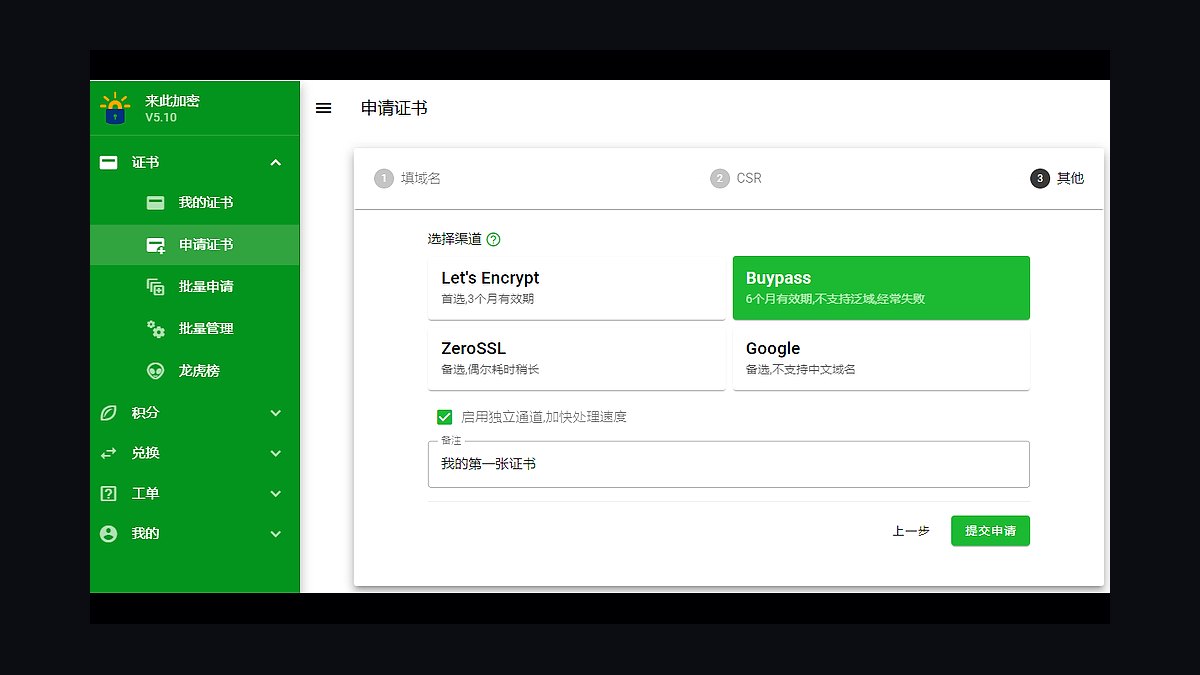Expand the 工单 menu chevron

(276, 494)
